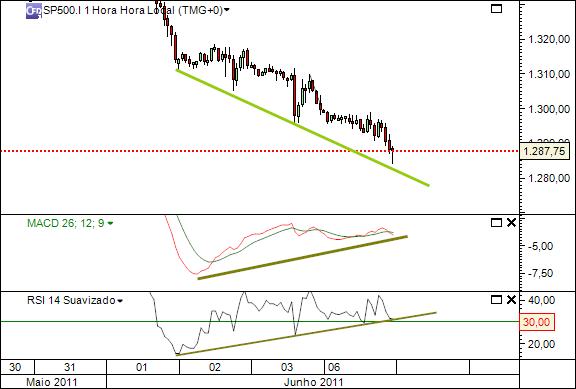Select date 31 on the time axis
This screenshot has height=389, width=576.
point(70,367)
